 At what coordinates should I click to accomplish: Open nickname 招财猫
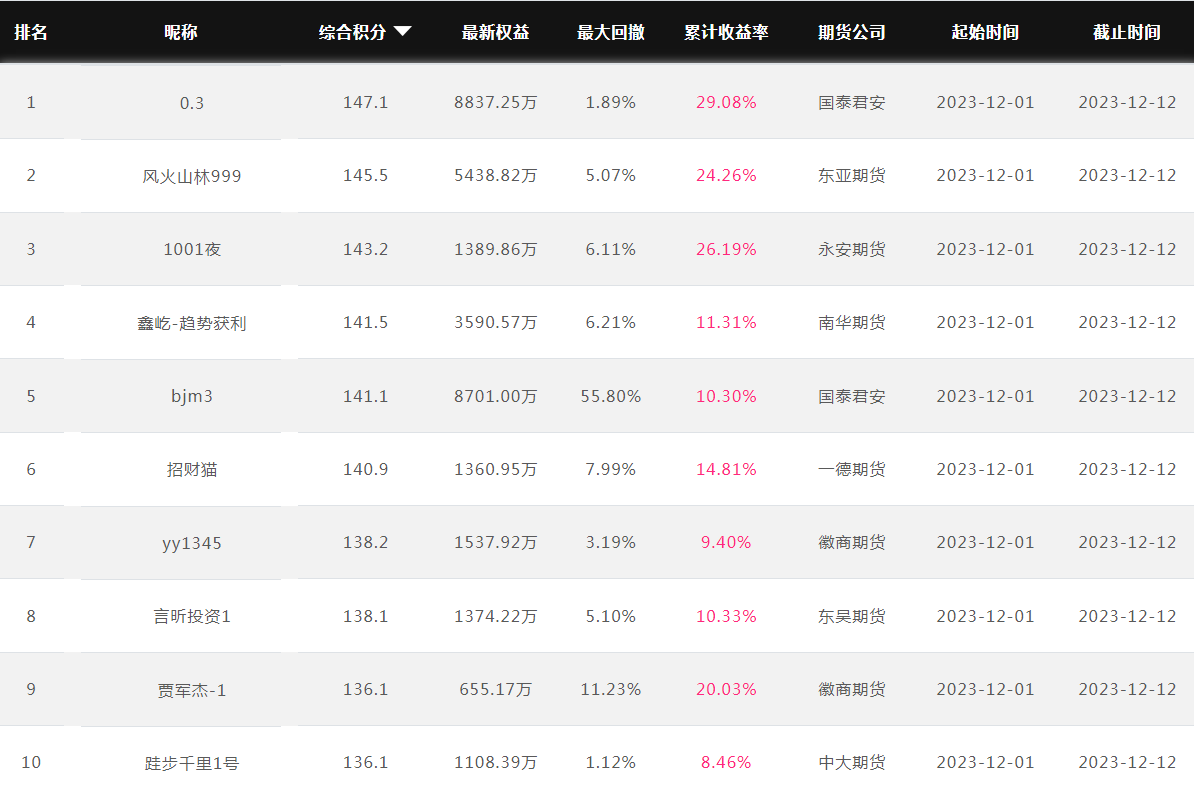(x=192, y=469)
